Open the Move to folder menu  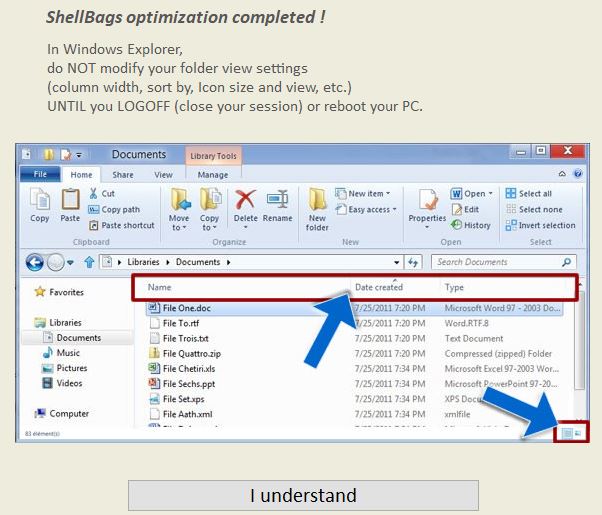click(x=179, y=209)
